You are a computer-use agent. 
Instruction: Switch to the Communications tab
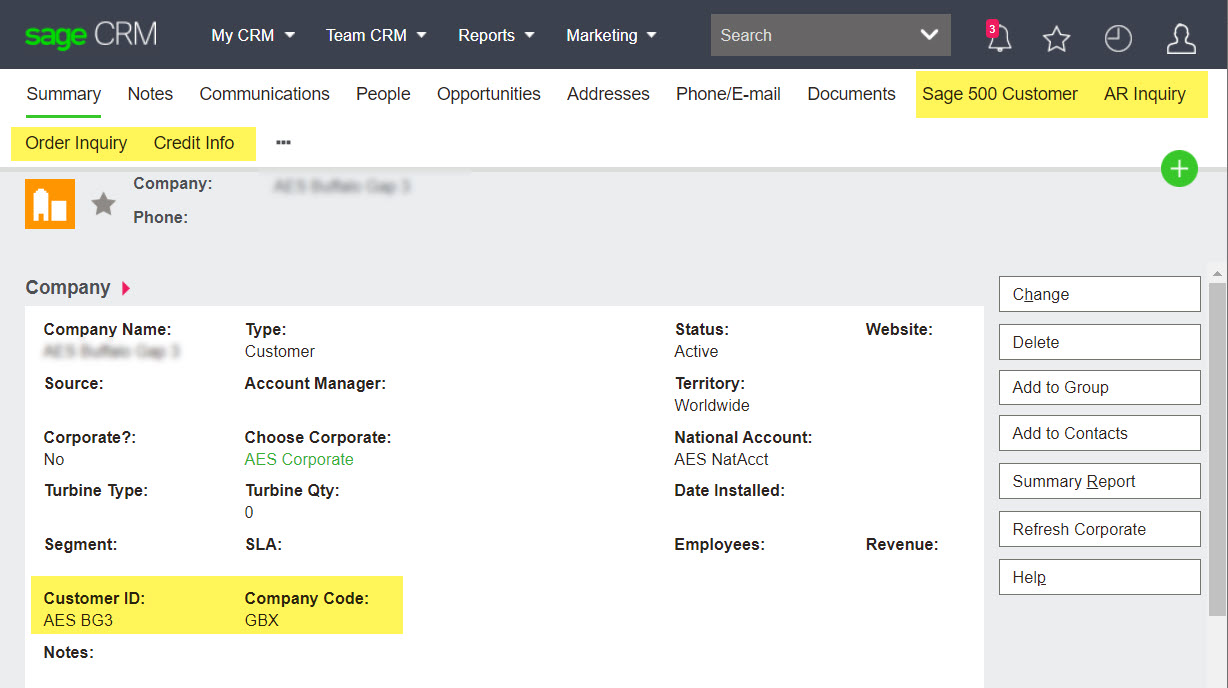pos(264,93)
